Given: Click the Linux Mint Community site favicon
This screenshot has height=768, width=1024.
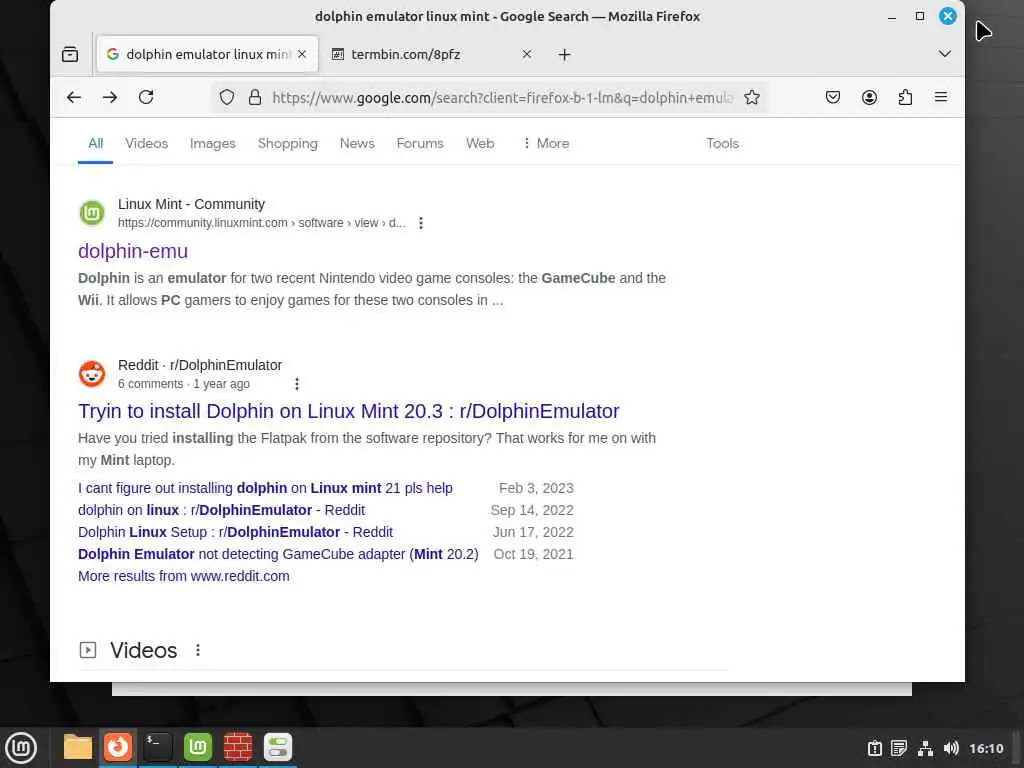Looking at the screenshot, I should point(92,213).
